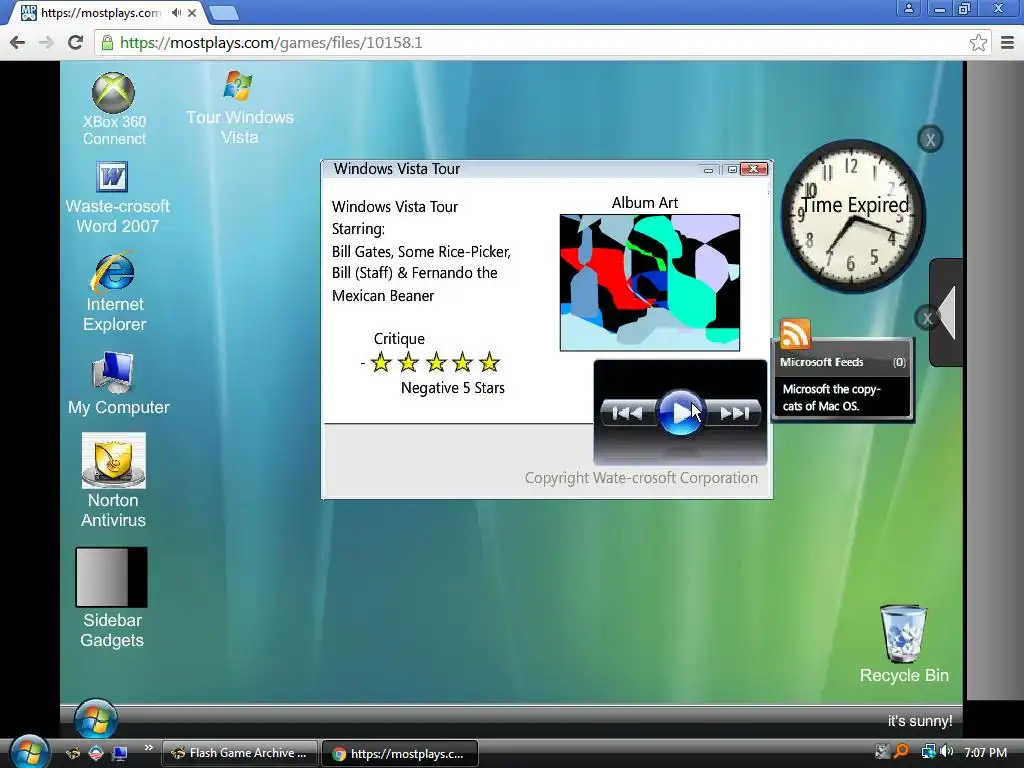The image size is (1024, 768).
Task: Click the taskbar clock 7:07 PM
Action: coord(986,752)
